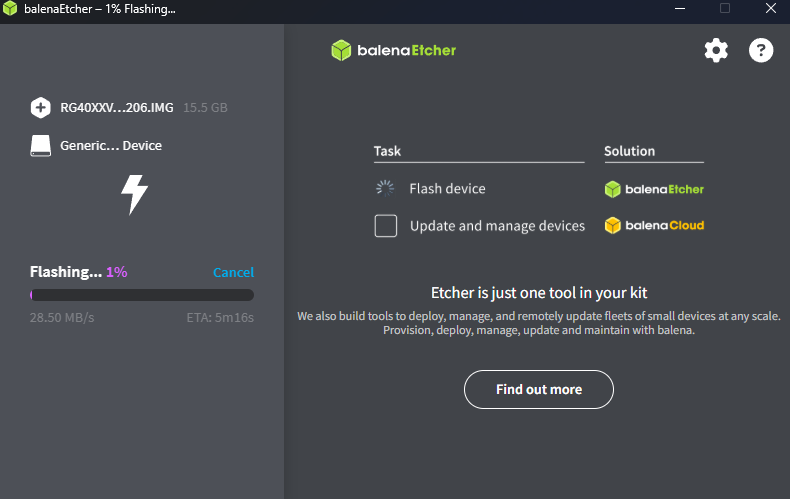
Task: Click the help question mark icon
Action: (761, 50)
